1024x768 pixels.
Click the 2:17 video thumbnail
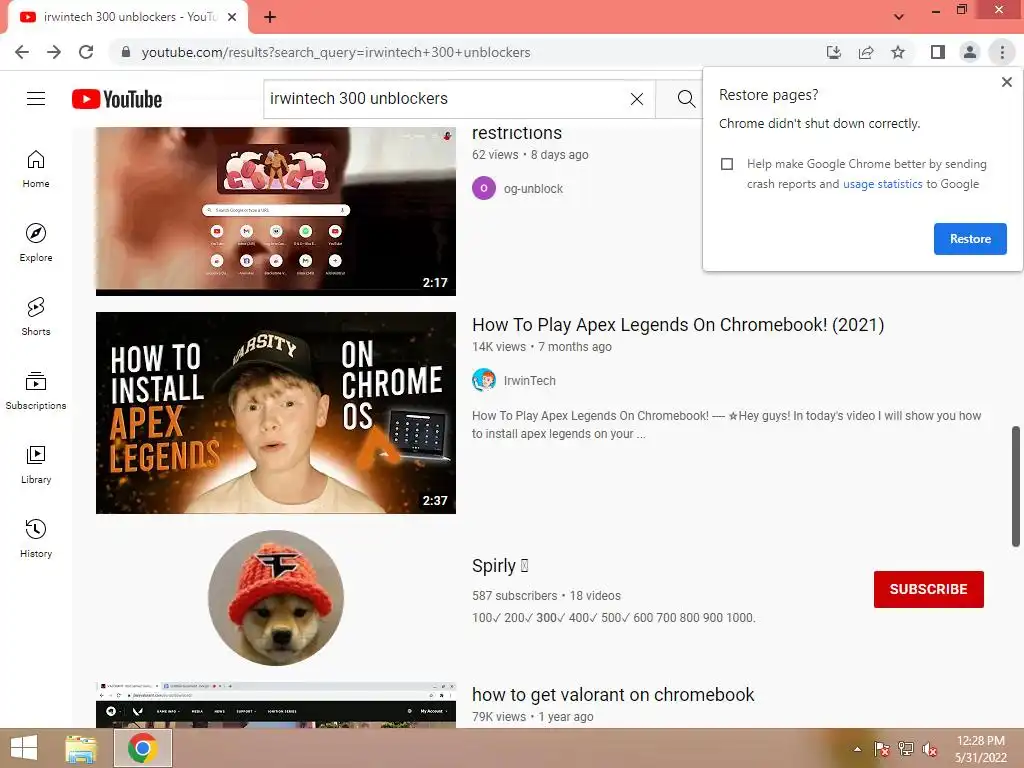point(276,211)
